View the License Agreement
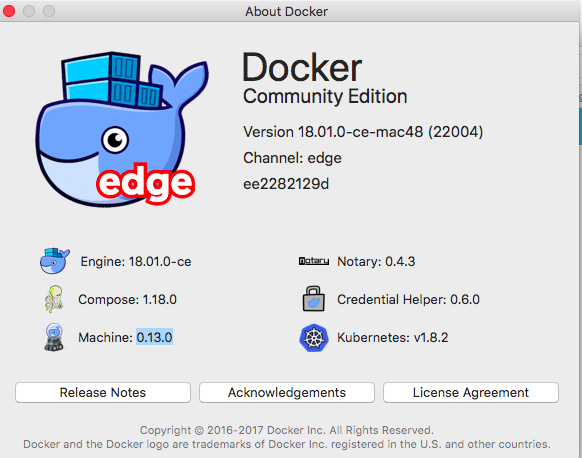 pos(471,392)
